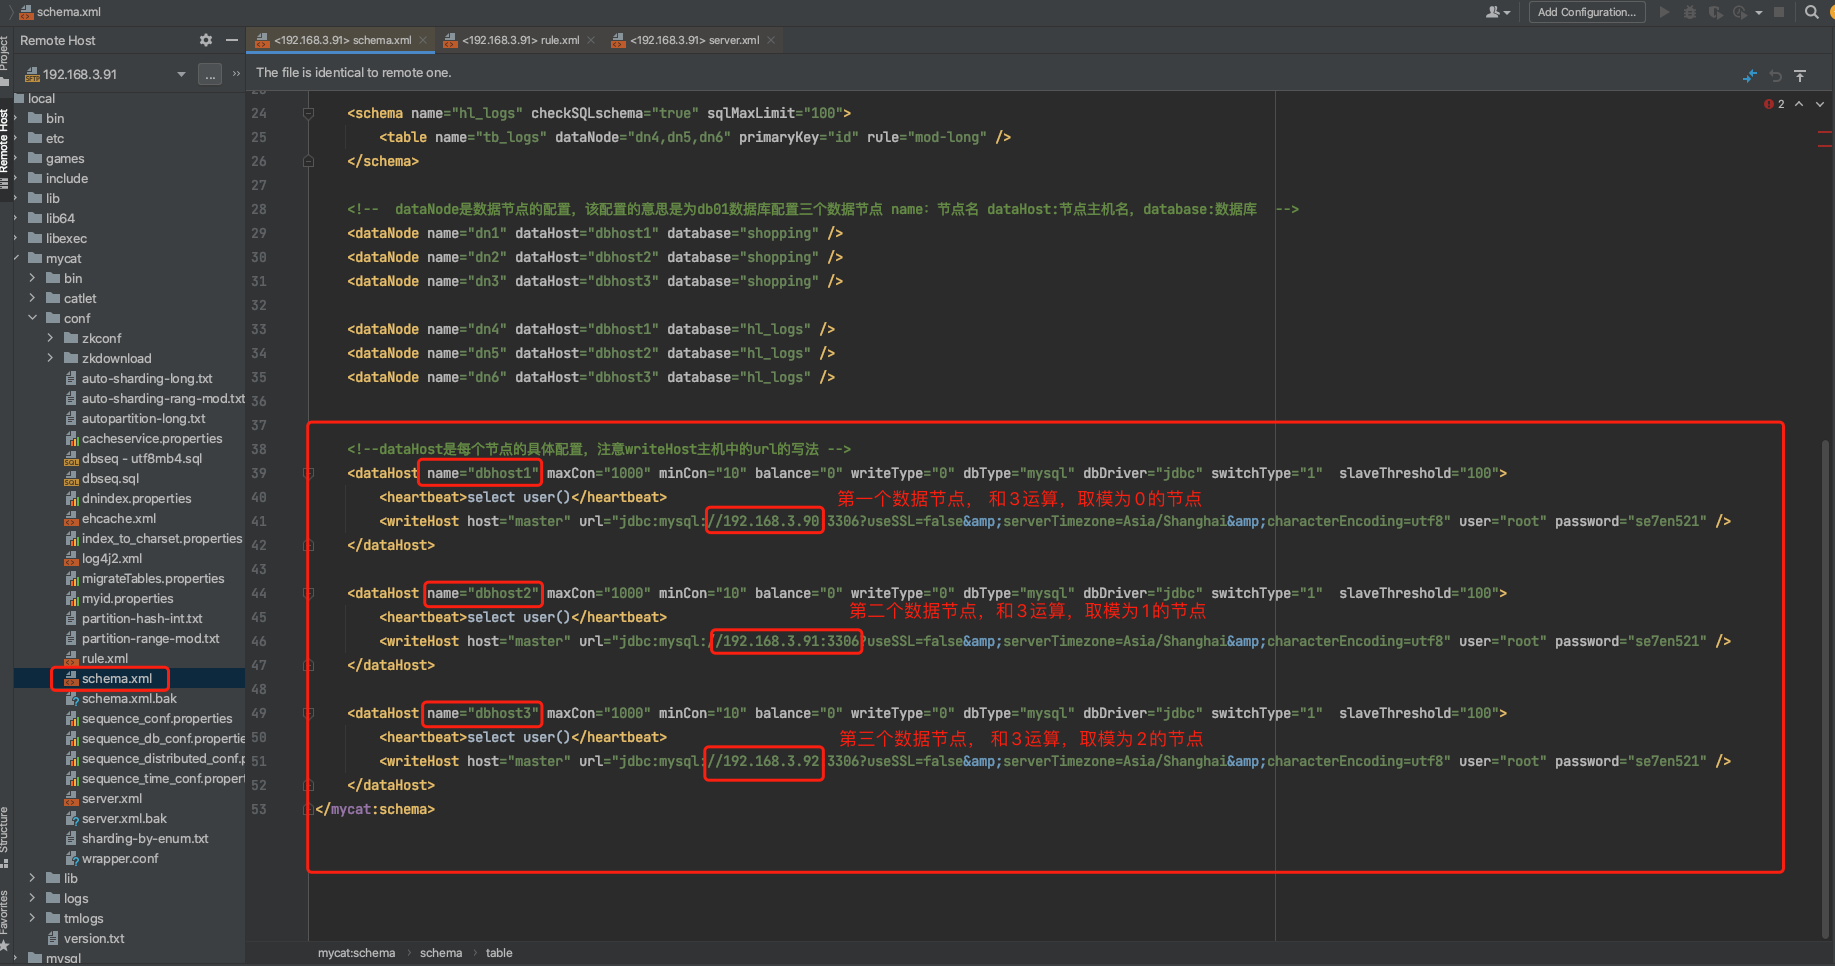
Task: Click the Debug bug icon
Action: [x=1690, y=12]
